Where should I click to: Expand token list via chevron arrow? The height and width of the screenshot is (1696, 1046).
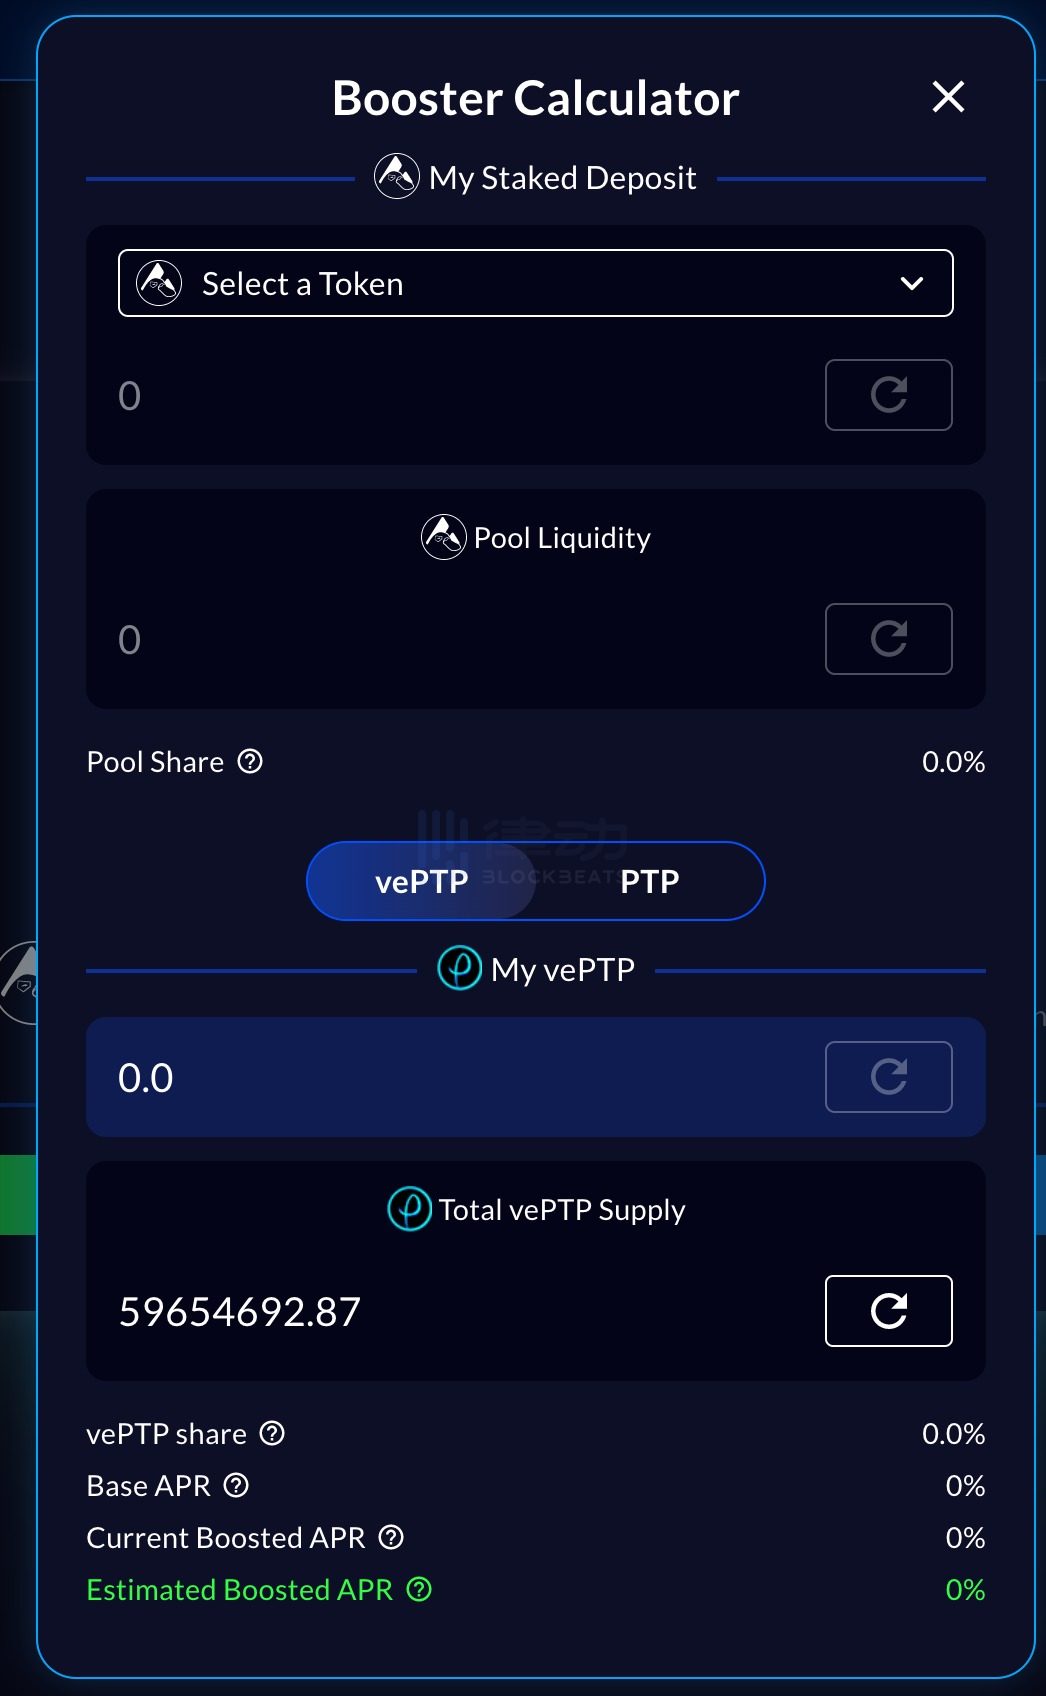[911, 284]
